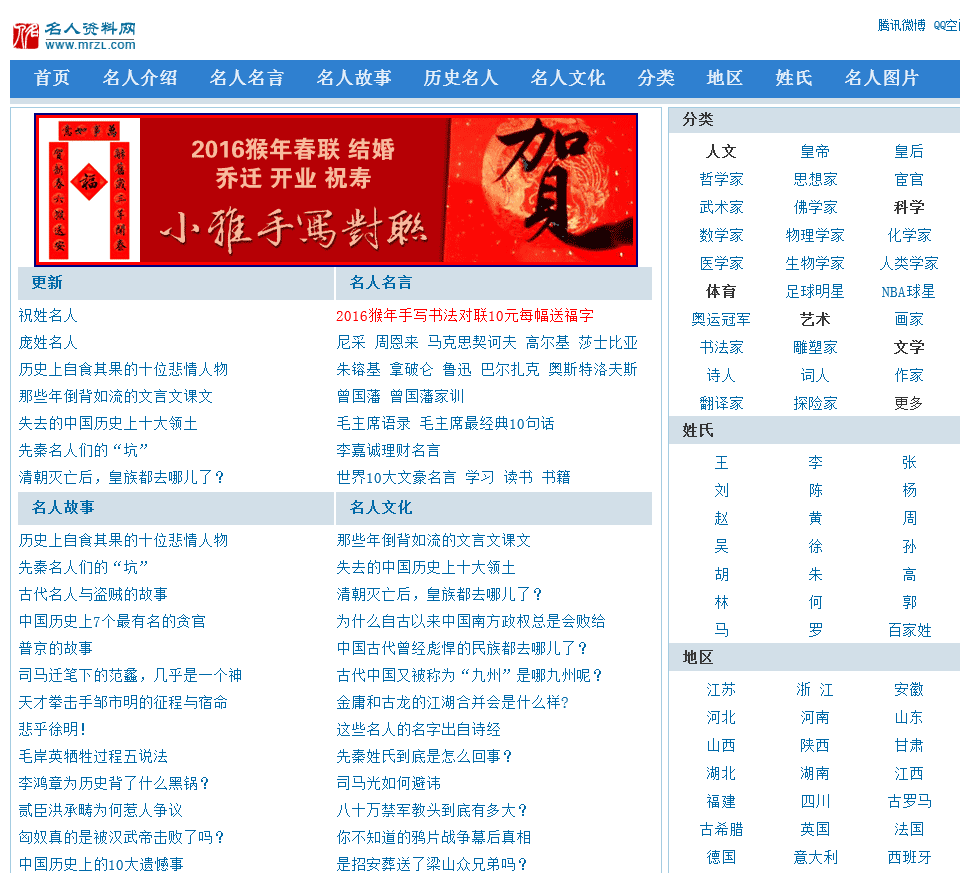Open 古希腊 region link

tap(721, 830)
